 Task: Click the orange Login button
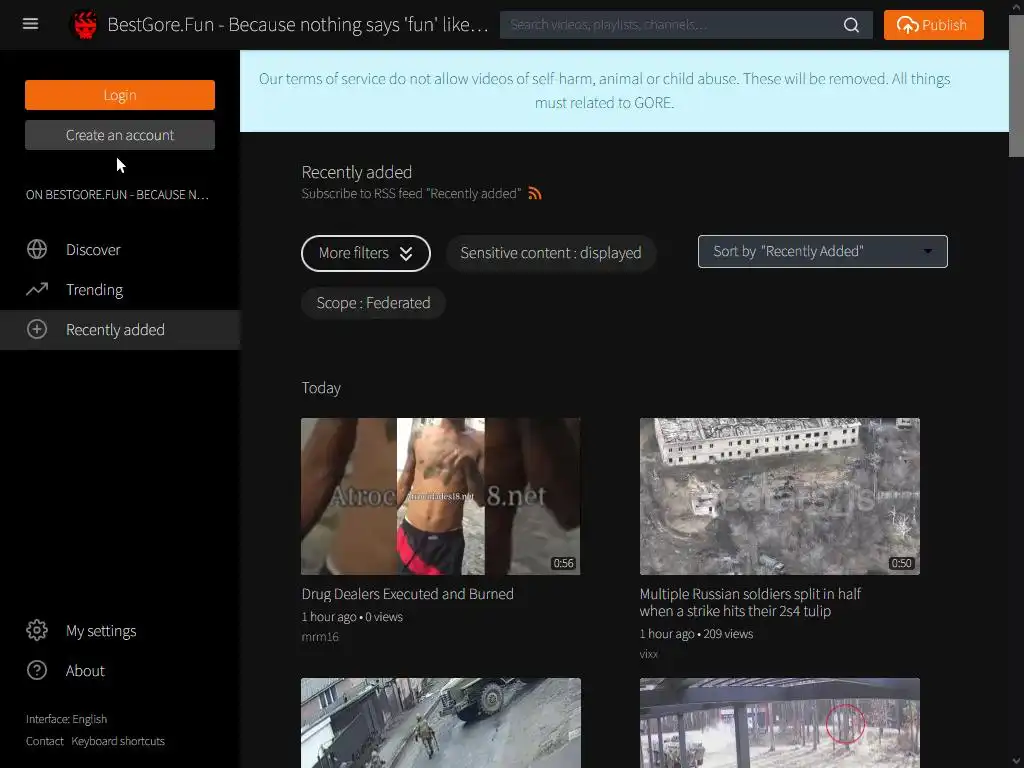coord(120,95)
